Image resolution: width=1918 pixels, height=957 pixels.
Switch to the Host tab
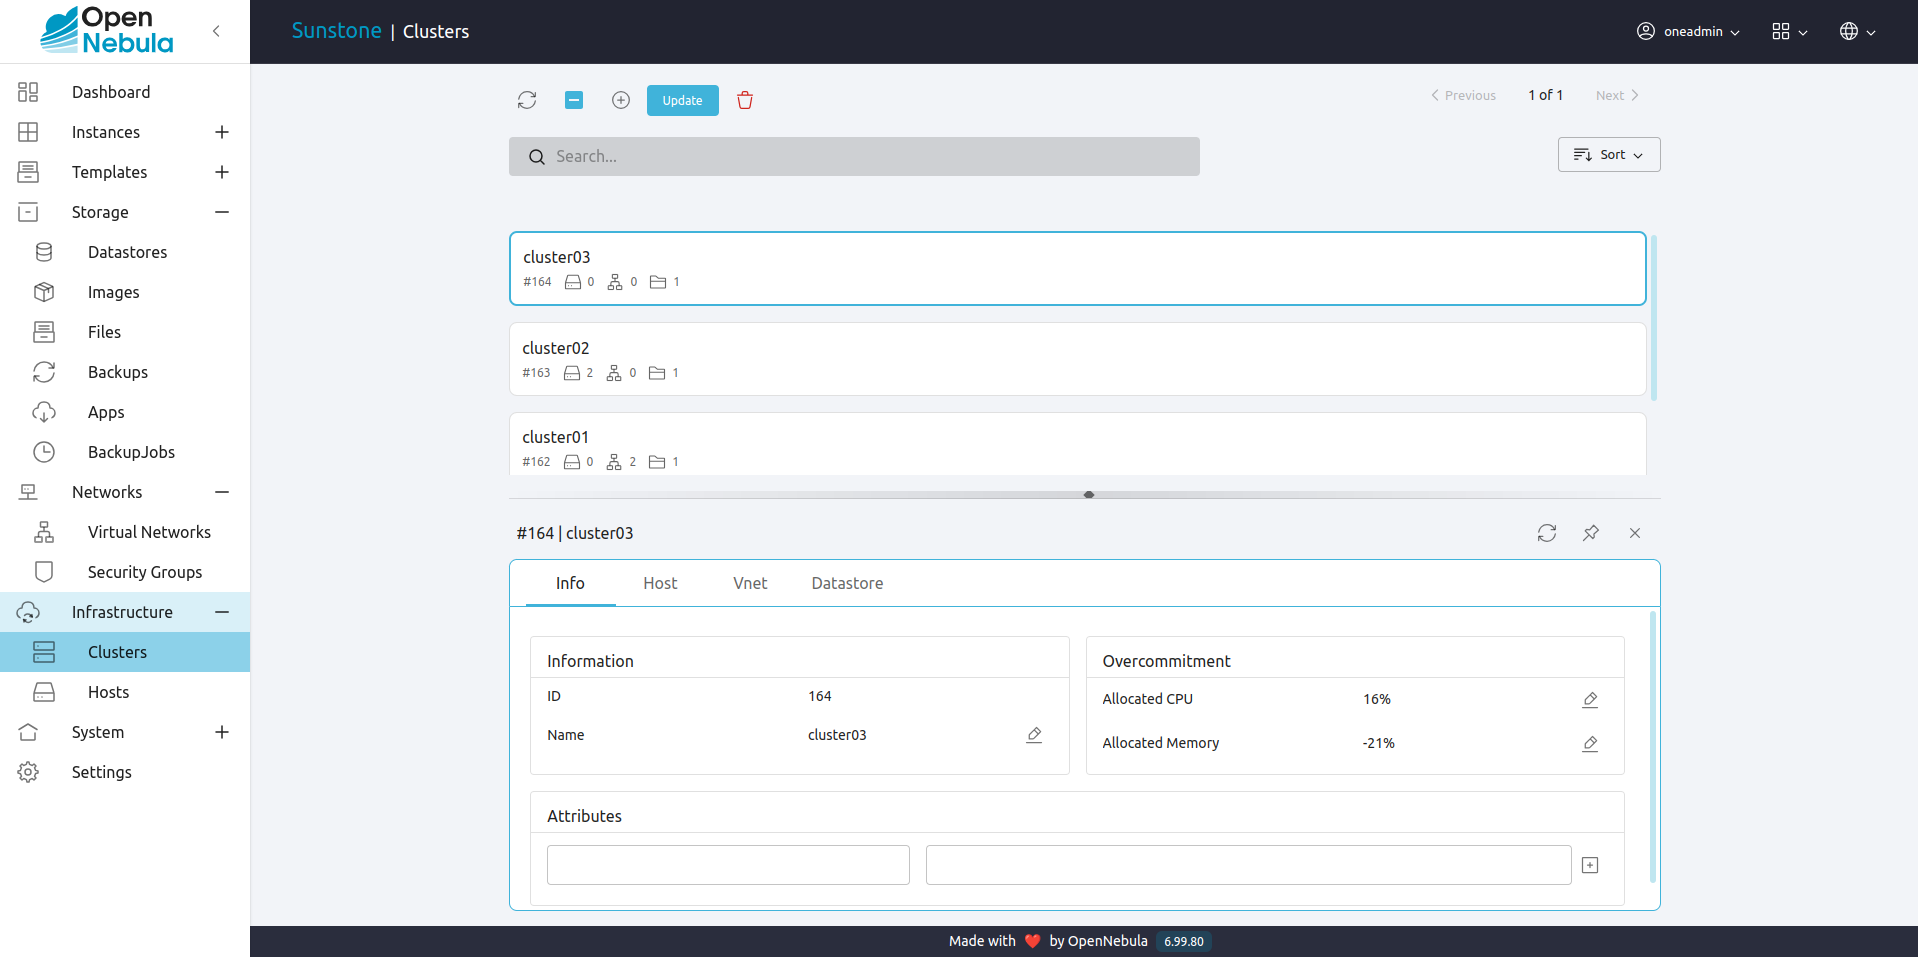pos(660,583)
